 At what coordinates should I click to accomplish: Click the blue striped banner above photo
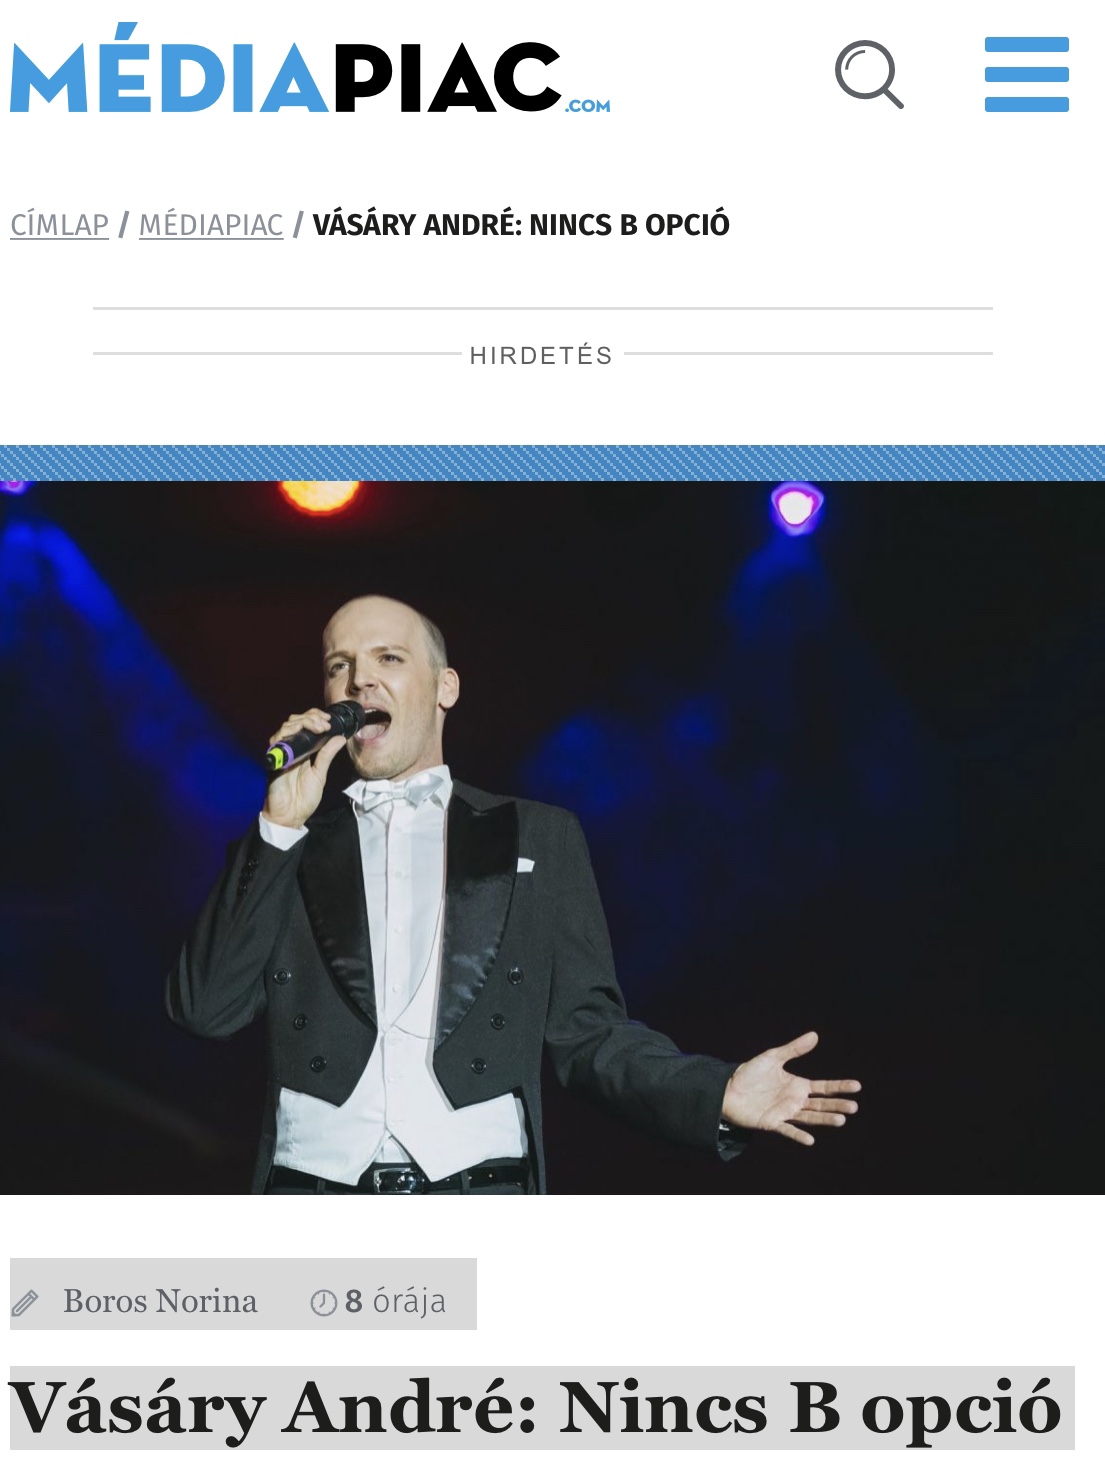pos(552,463)
